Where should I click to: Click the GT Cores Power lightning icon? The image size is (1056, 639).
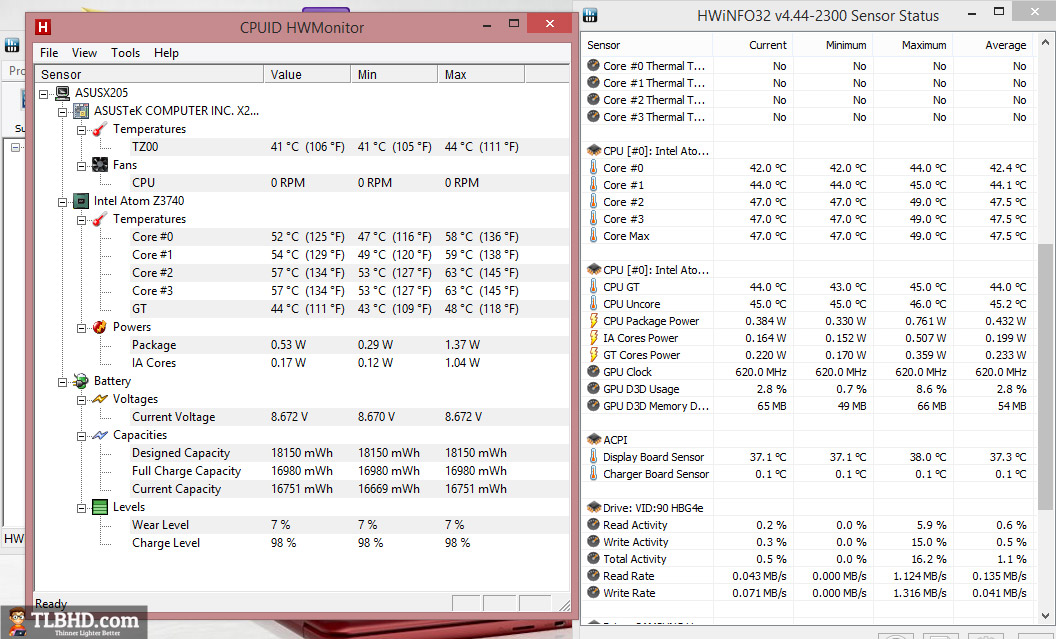[x=593, y=354]
